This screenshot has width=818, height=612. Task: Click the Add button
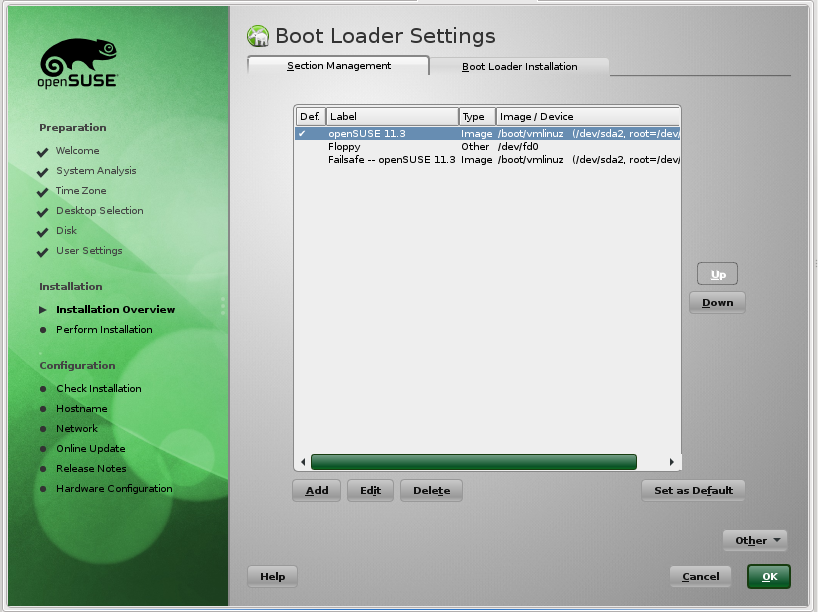click(317, 490)
